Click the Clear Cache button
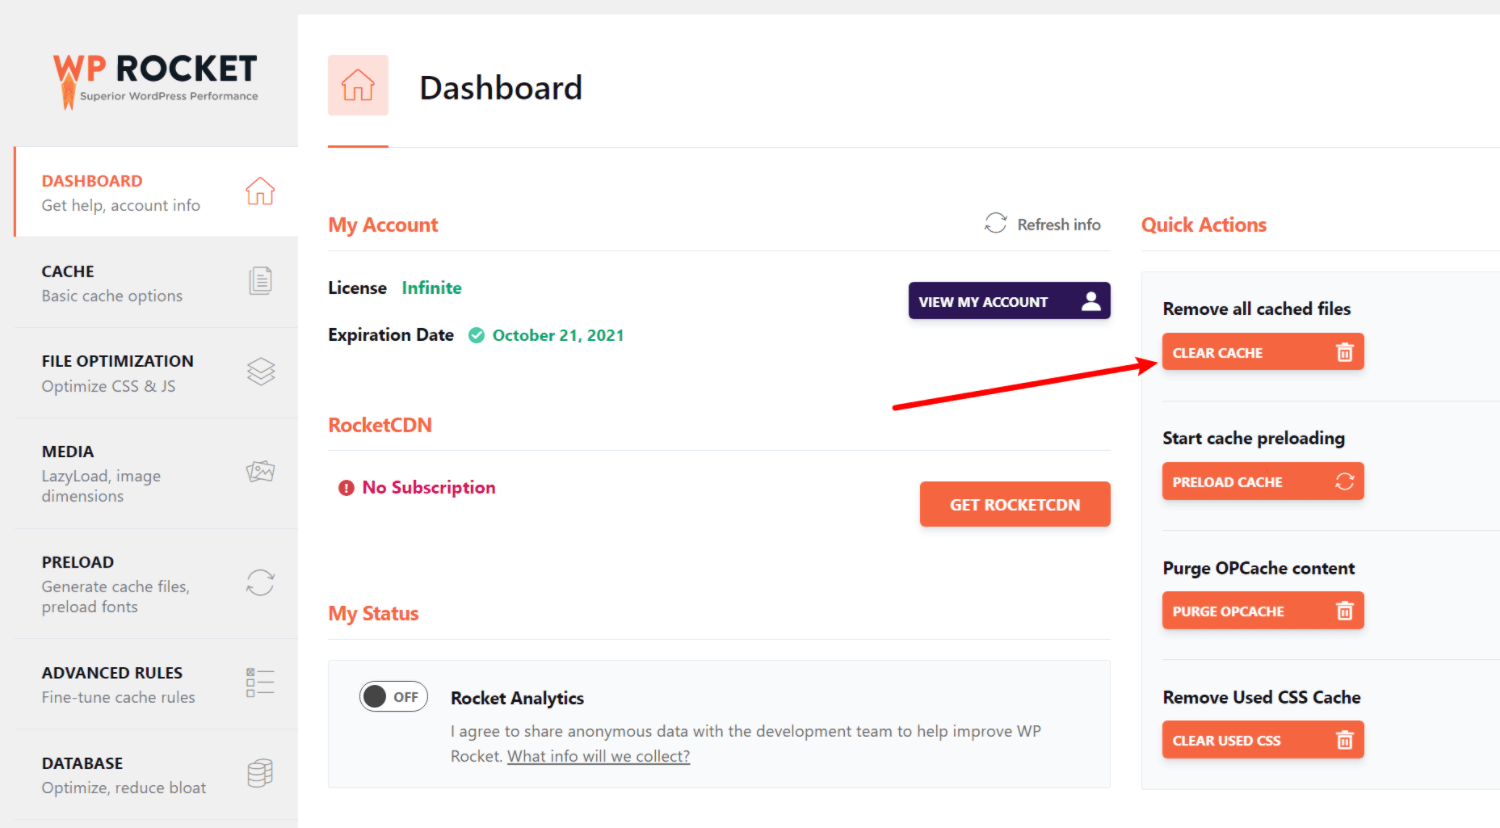This screenshot has height=828, width=1500. click(x=1263, y=352)
